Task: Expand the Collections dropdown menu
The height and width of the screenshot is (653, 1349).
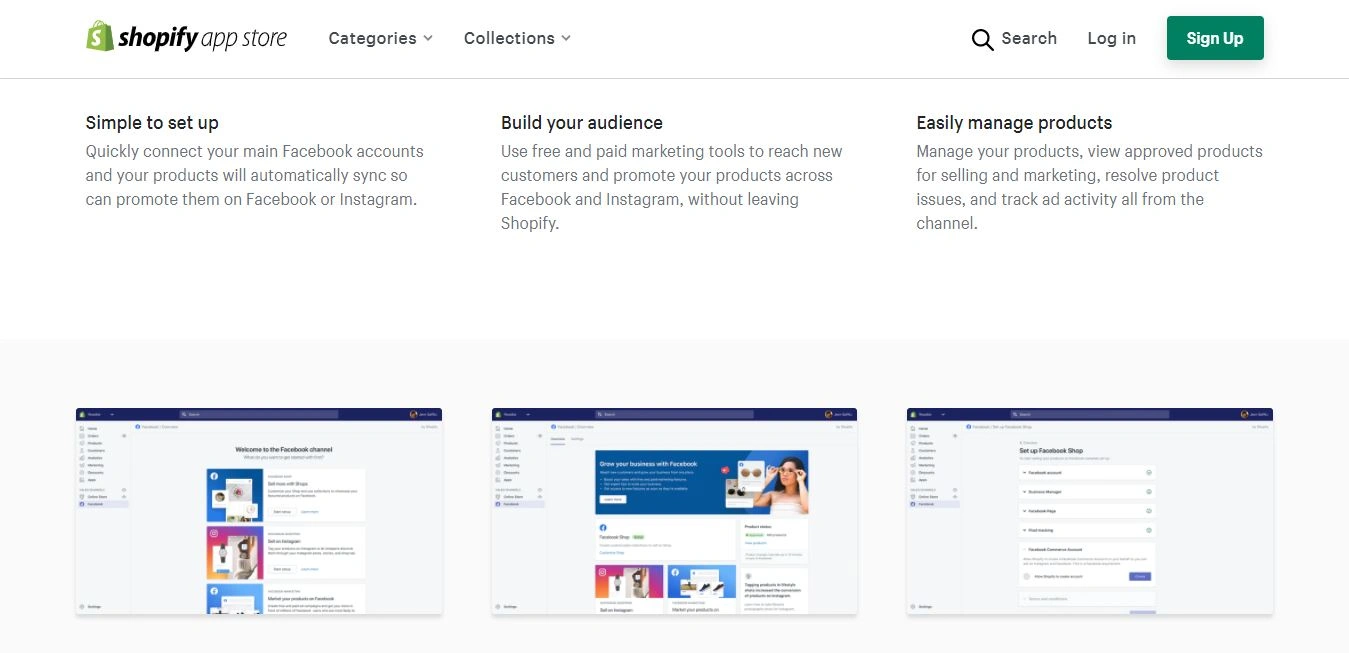Action: pos(517,38)
